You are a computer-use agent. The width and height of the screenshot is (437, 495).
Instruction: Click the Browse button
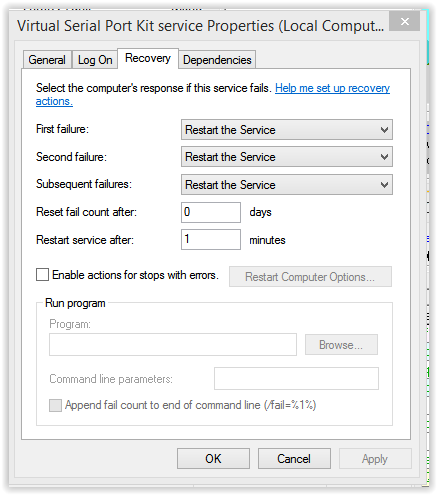pyautogui.click(x=341, y=345)
